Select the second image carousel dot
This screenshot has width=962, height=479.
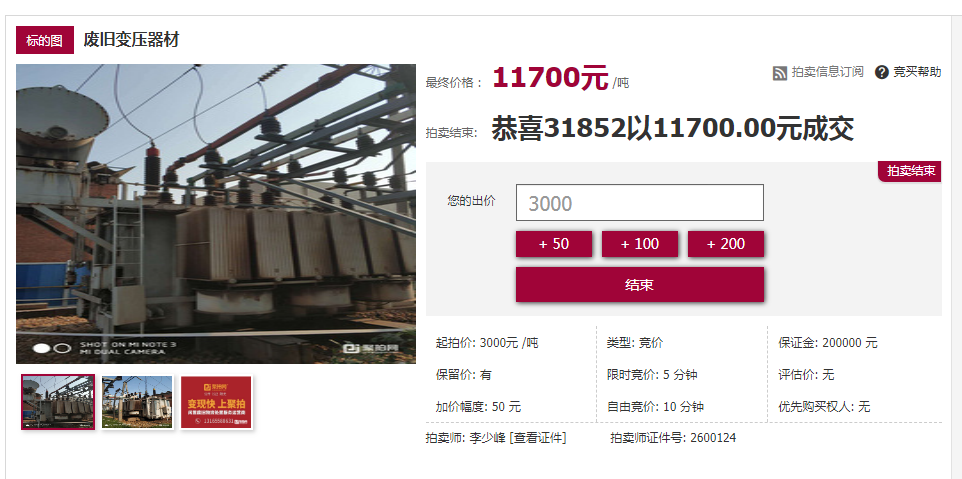coord(63,348)
